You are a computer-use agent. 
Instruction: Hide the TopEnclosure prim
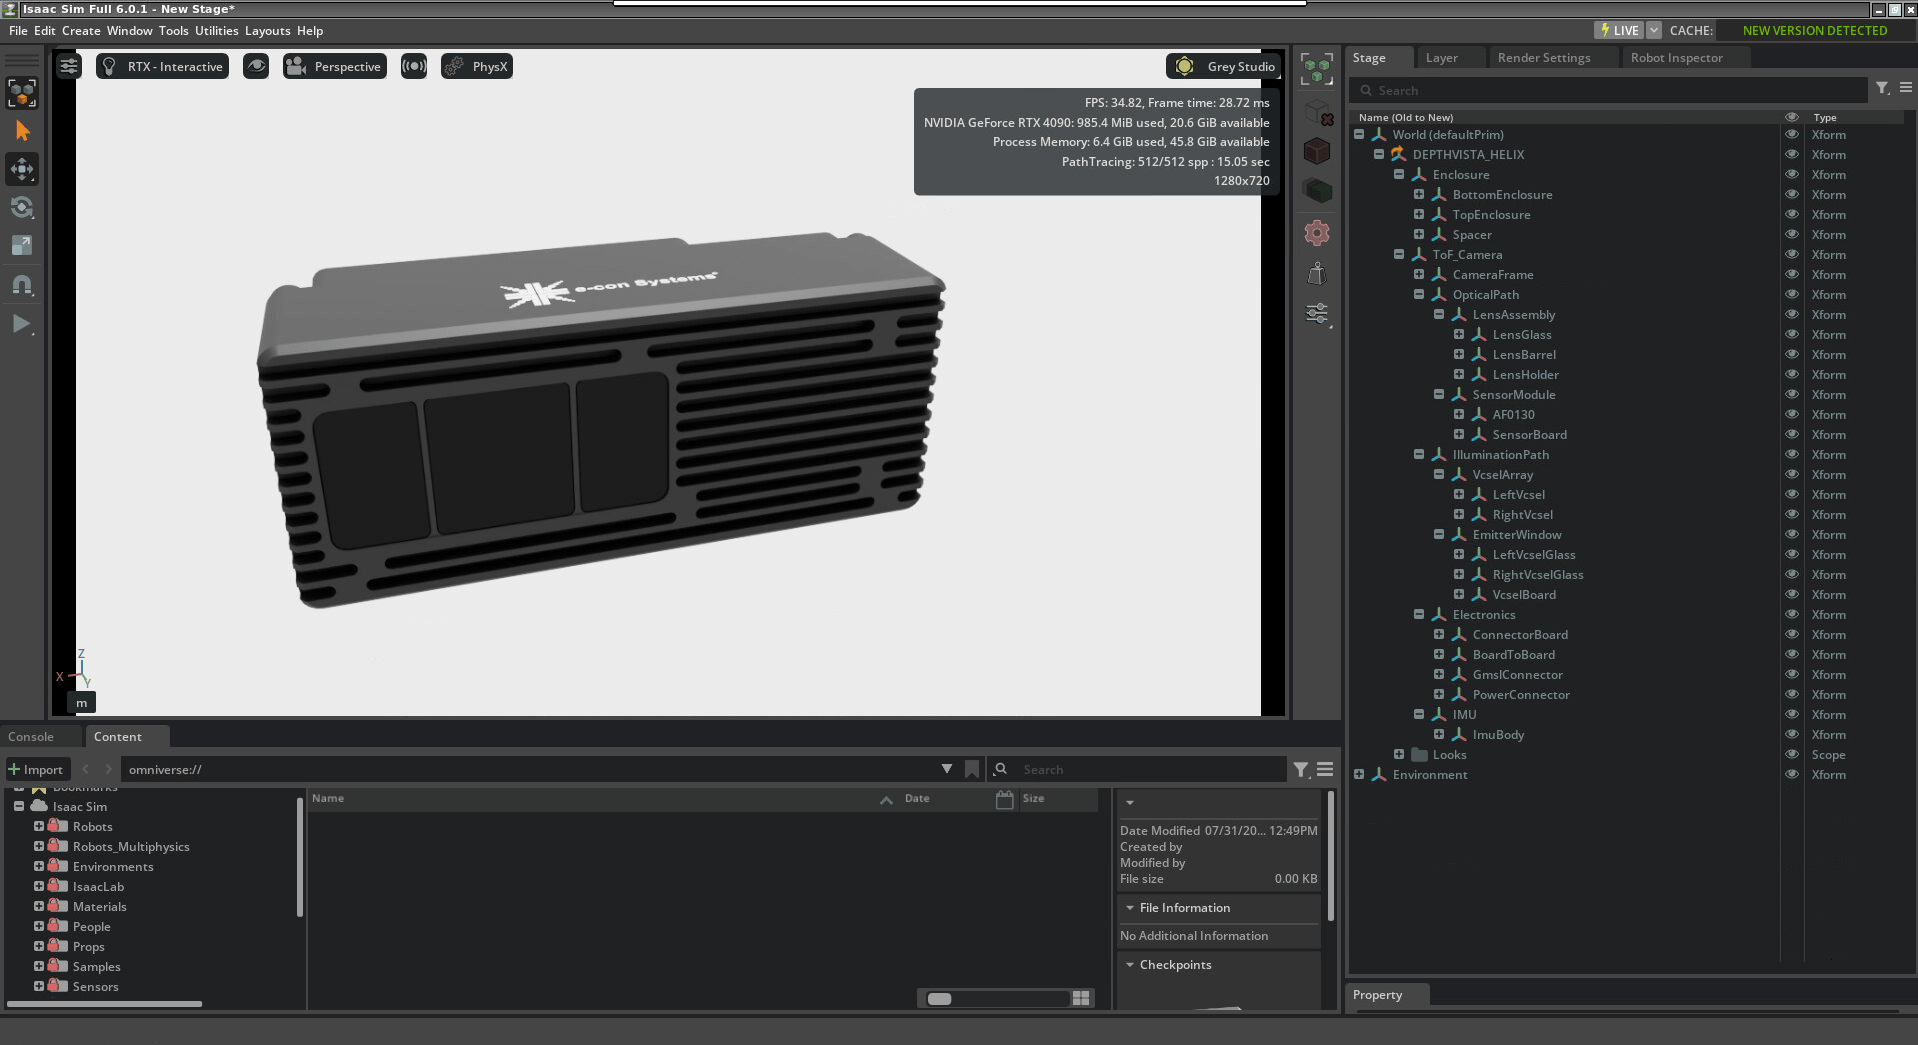point(1792,215)
